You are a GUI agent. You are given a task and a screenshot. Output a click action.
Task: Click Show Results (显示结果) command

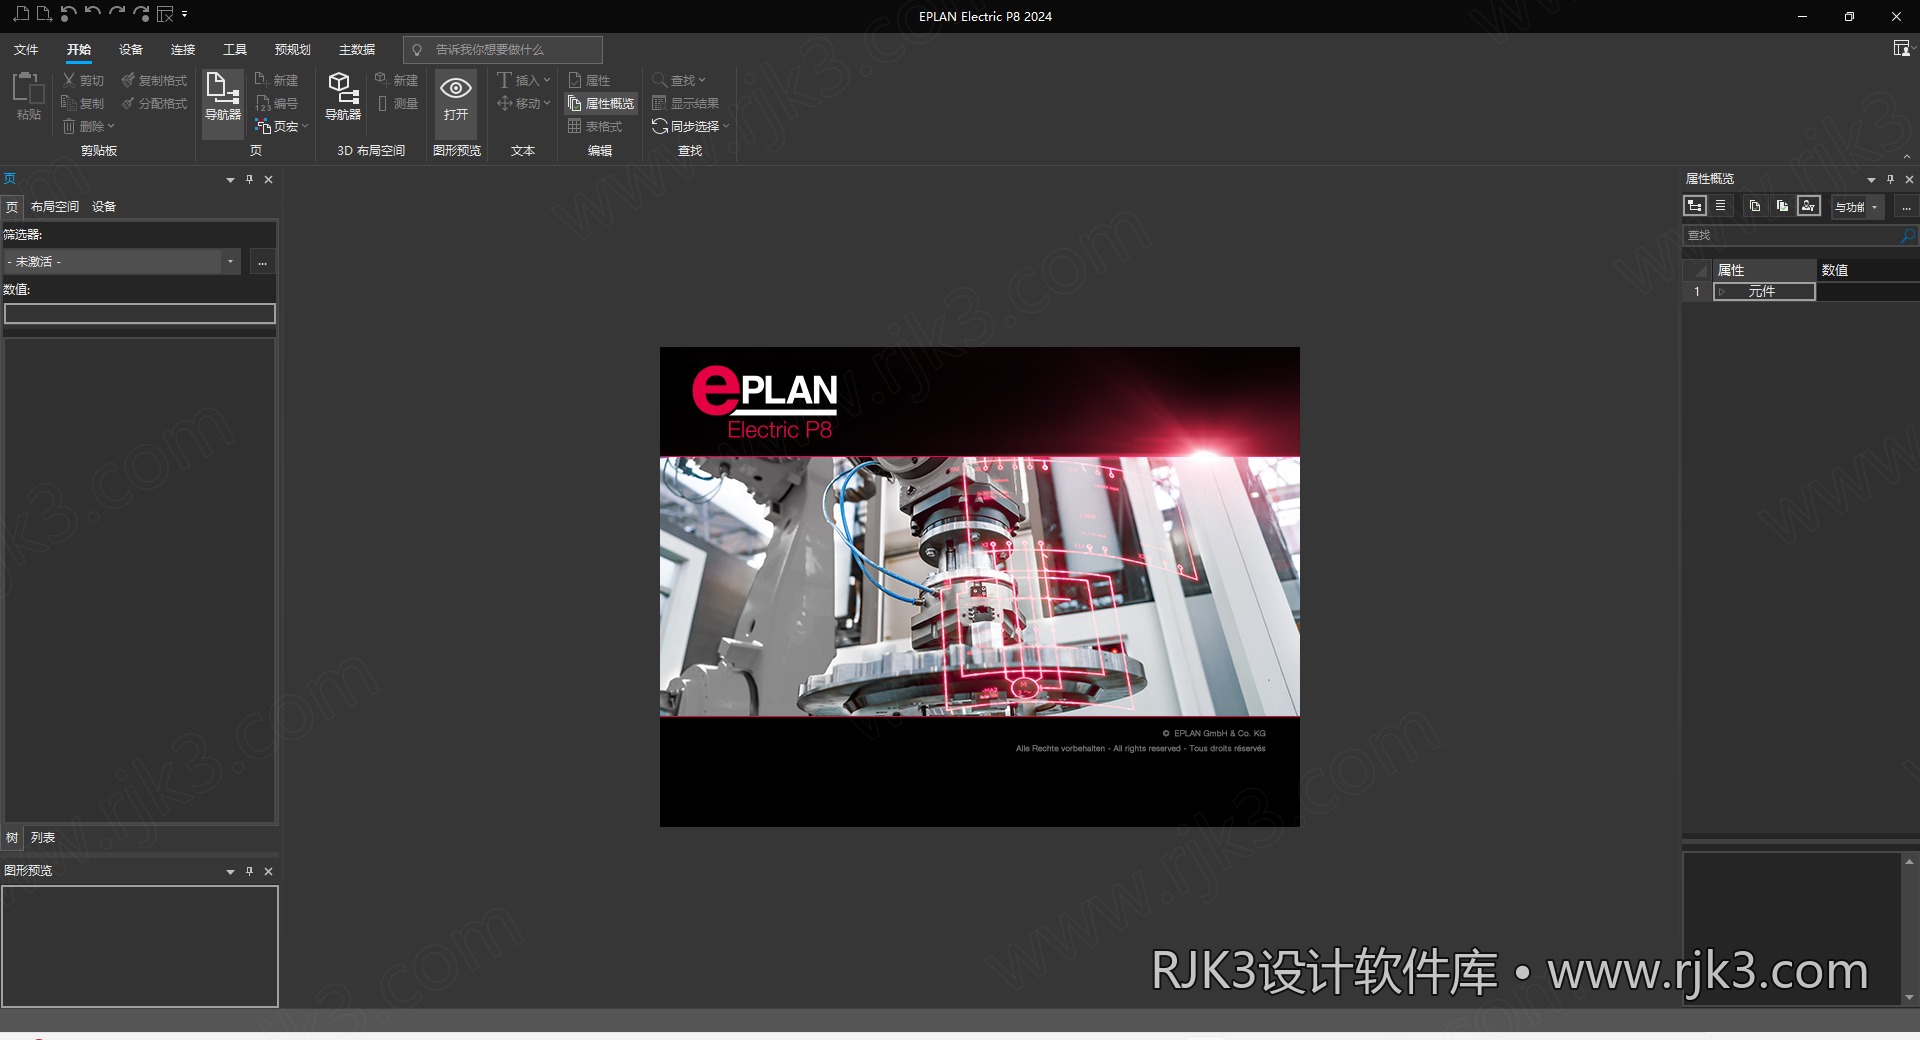685,103
